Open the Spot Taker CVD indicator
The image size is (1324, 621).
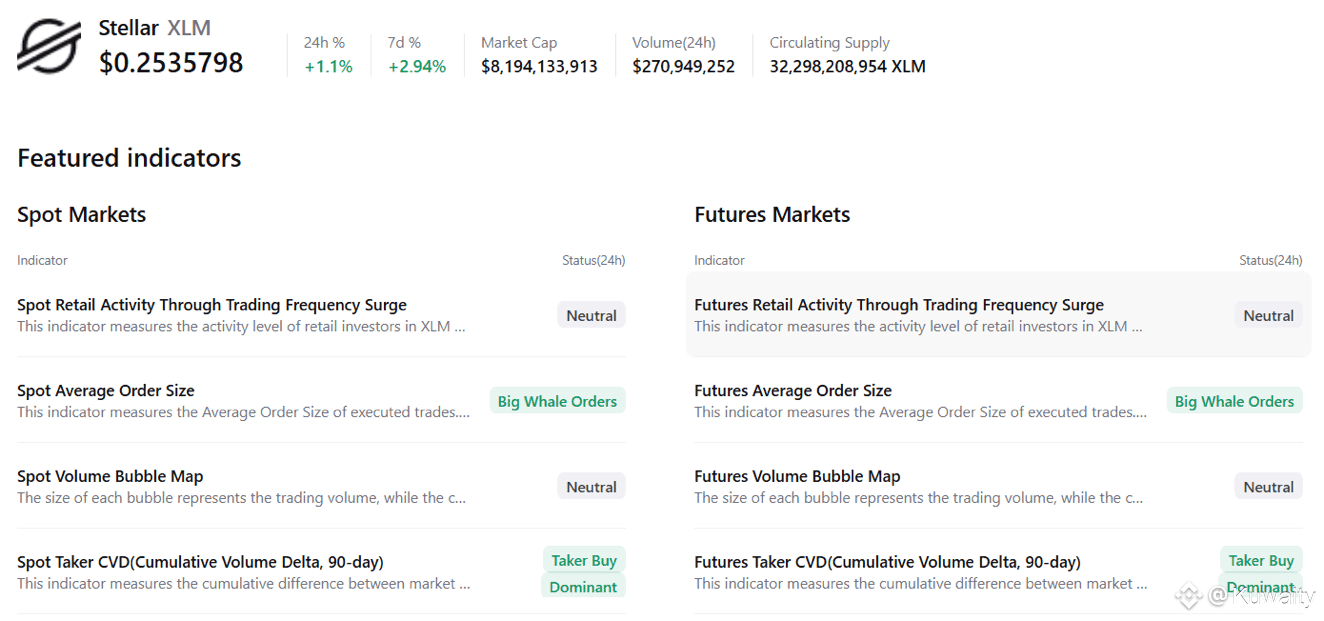point(200,562)
